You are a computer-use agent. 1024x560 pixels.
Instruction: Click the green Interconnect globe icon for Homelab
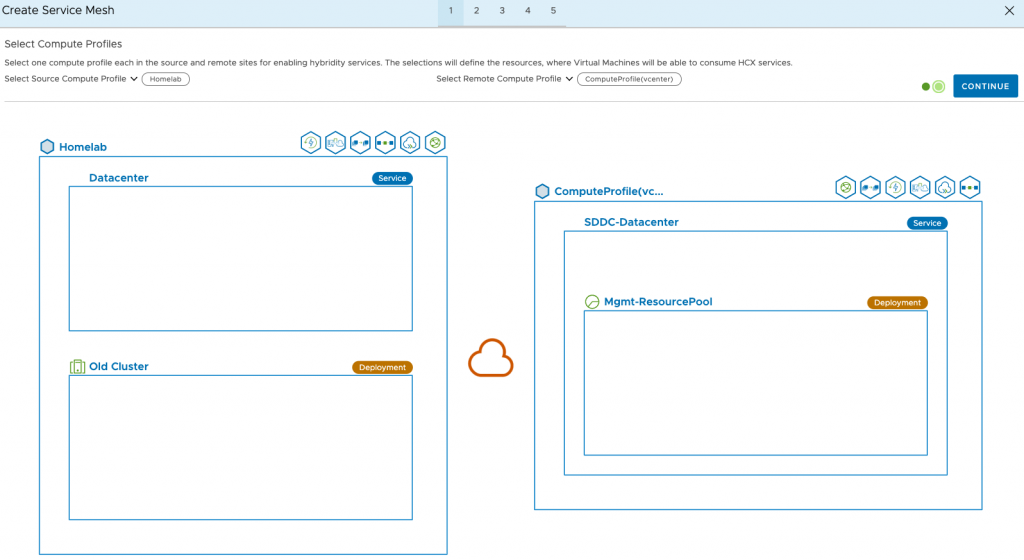[435, 142]
